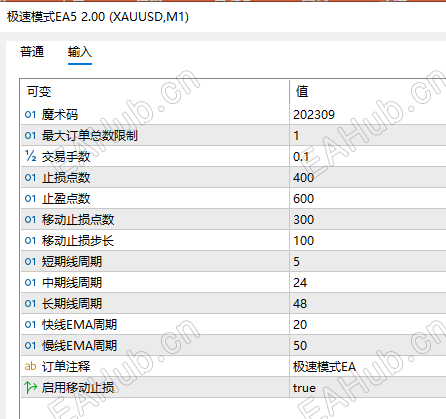Select the 最大订单总数限制 parameter name
446x419 pixels.
(90, 136)
